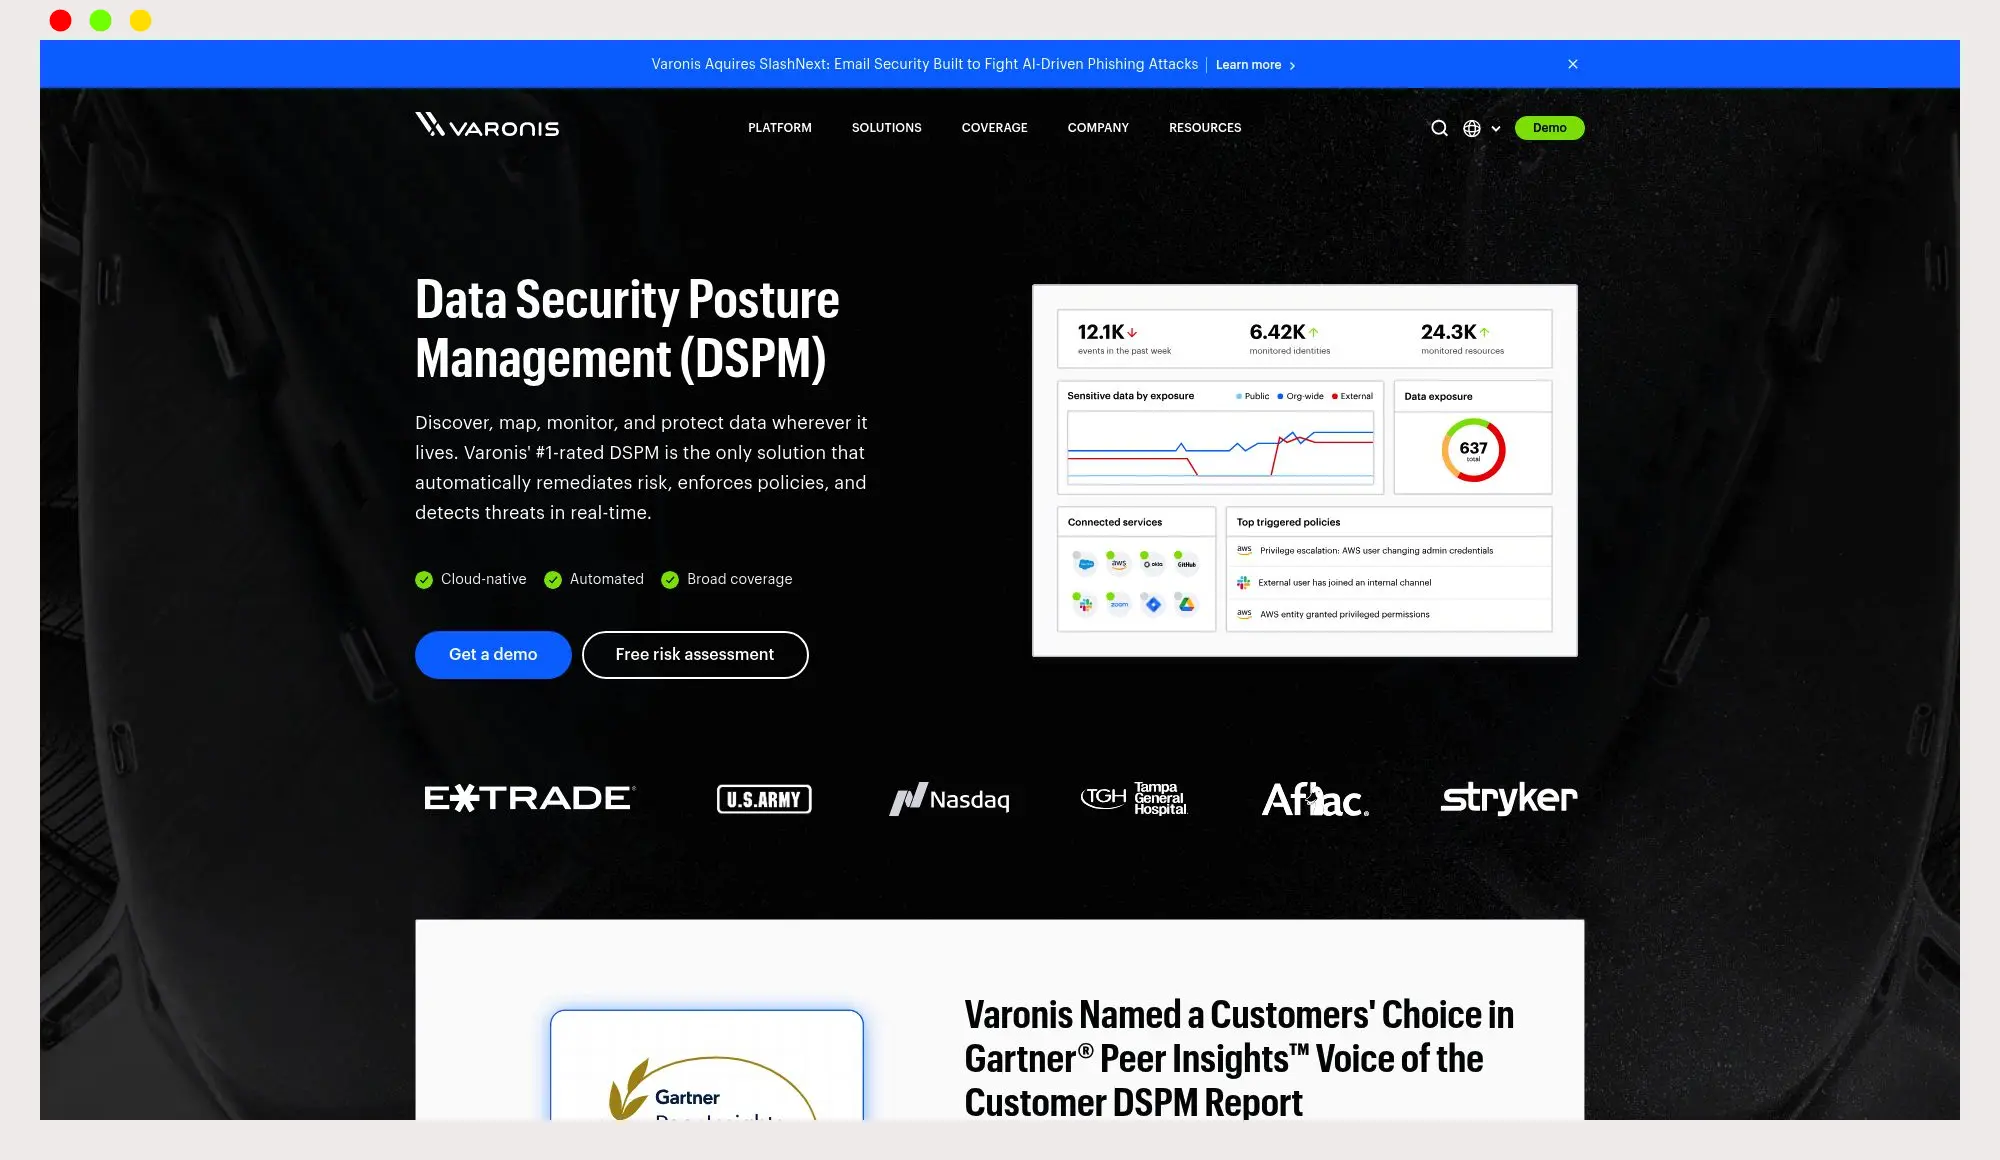
Task: Click the U.S. Army logo
Action: pos(764,799)
